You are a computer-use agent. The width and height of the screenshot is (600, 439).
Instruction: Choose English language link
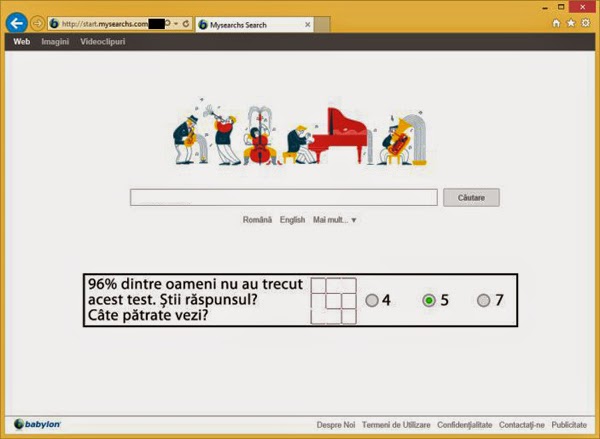click(x=292, y=220)
